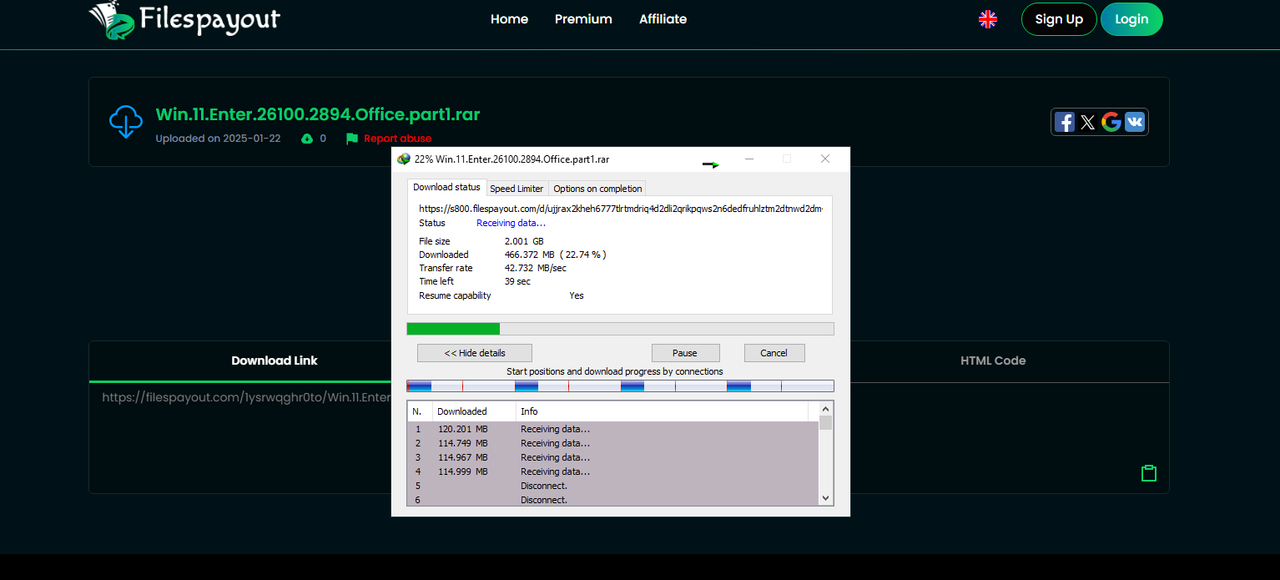
Task: Select connection row 2 with 114.749 MB
Action: pos(613,443)
